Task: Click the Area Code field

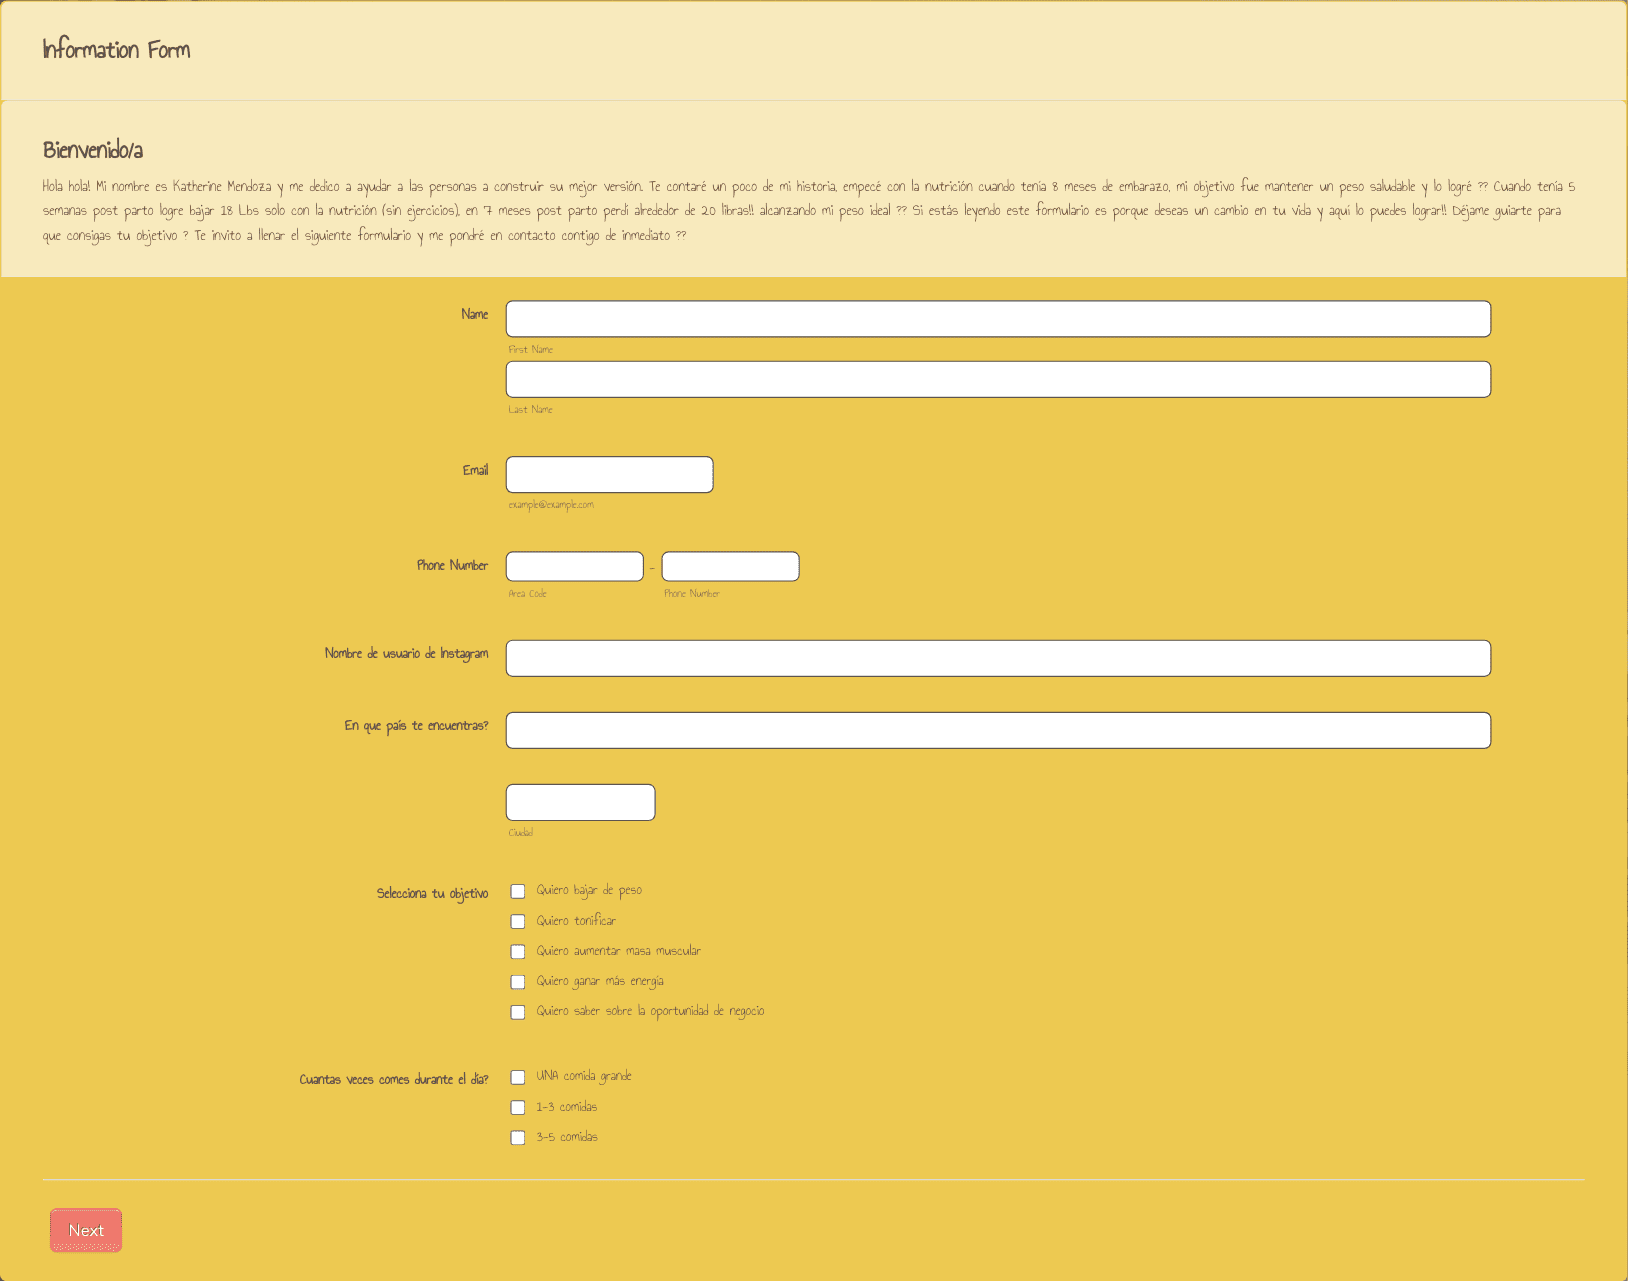Action: click(574, 567)
